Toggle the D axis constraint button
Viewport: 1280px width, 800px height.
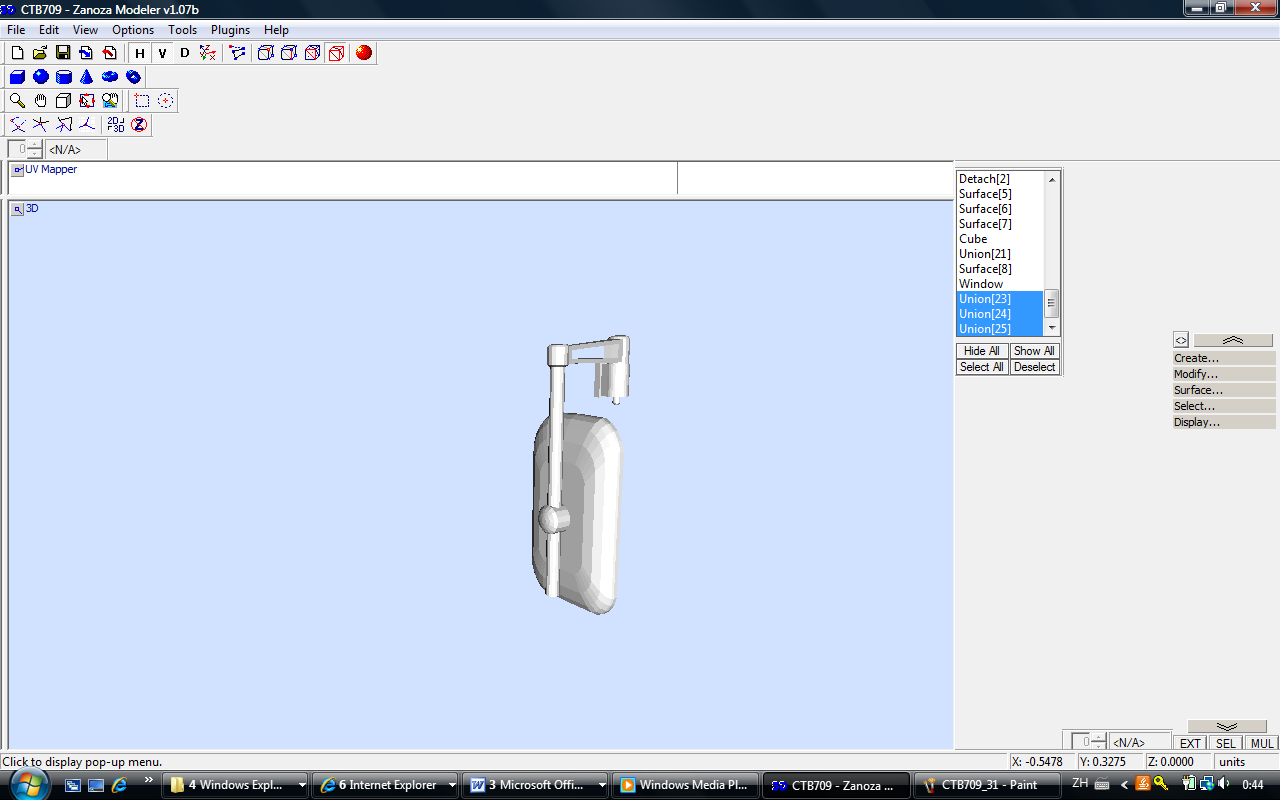[184, 53]
